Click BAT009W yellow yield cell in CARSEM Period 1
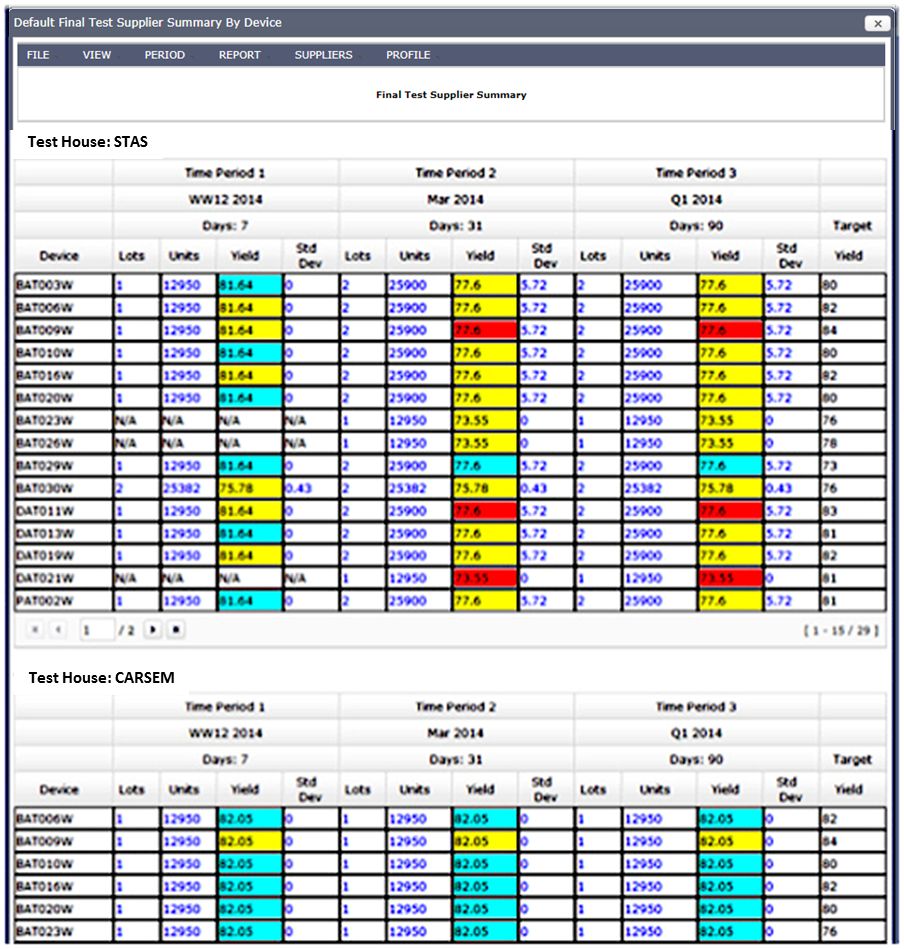 tap(249, 842)
